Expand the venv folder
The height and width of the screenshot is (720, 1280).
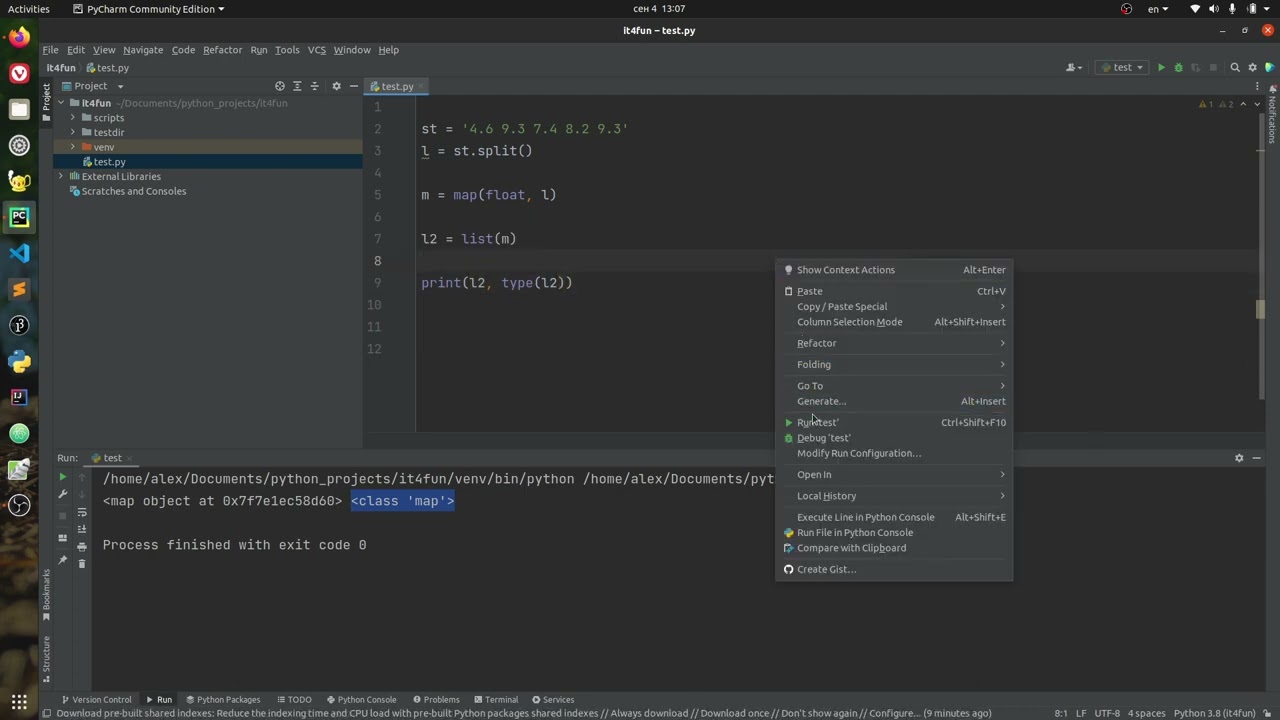72,147
